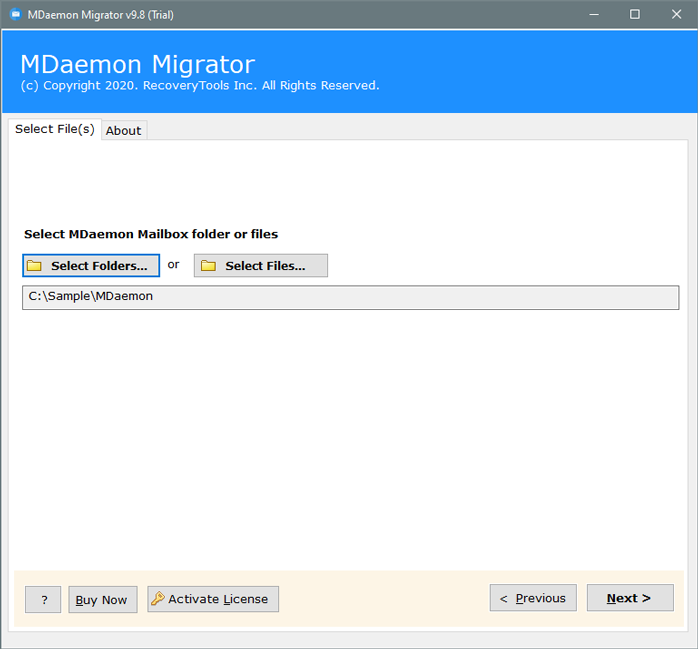This screenshot has width=698, height=649.
Task: Open help with the question mark button
Action: (x=43, y=600)
